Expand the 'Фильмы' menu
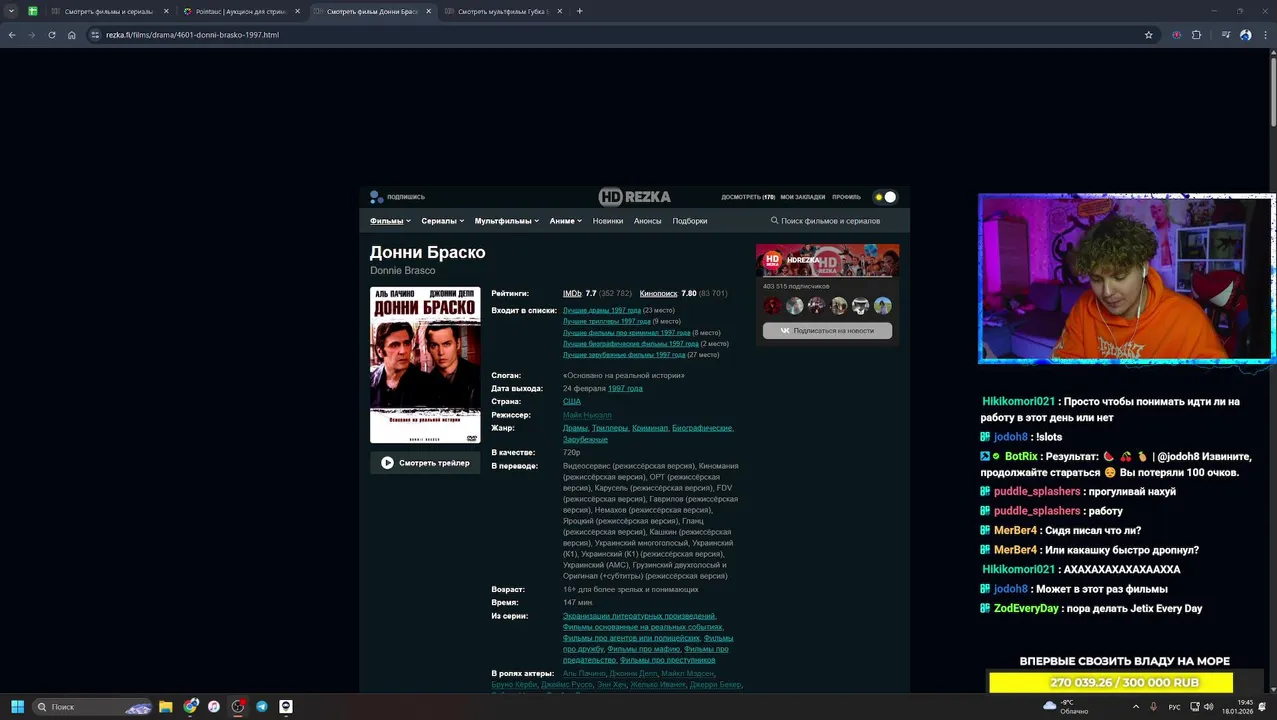 click(x=390, y=221)
